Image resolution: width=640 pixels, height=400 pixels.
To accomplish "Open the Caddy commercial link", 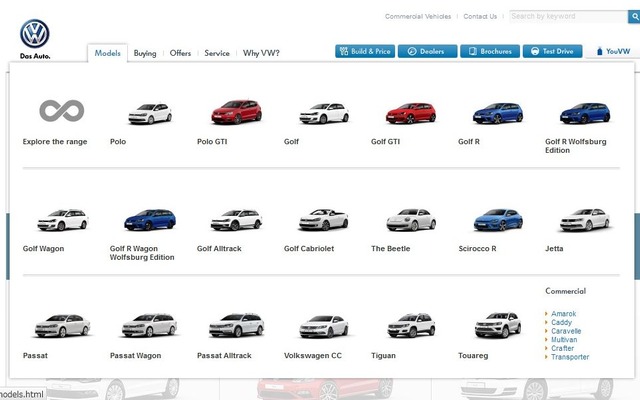I will coord(561,322).
